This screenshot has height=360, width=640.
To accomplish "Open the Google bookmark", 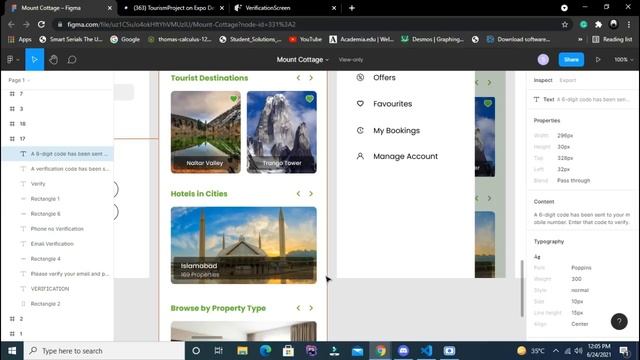I will (125, 39).
